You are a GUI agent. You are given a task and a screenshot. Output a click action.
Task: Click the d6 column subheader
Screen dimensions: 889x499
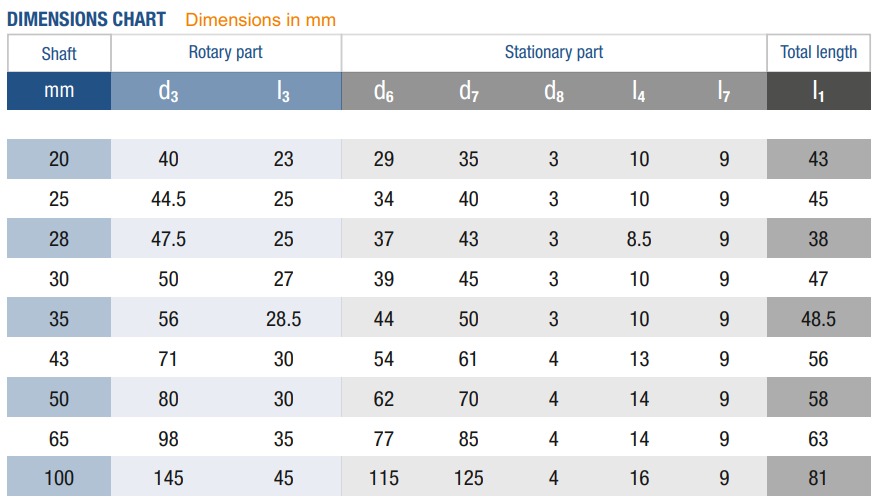[x=384, y=91]
